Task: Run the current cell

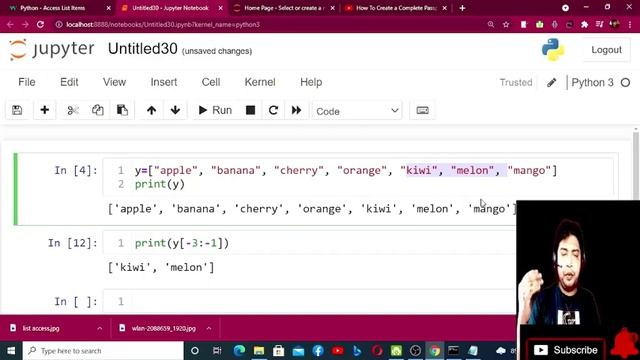Action: pyautogui.click(x=215, y=110)
